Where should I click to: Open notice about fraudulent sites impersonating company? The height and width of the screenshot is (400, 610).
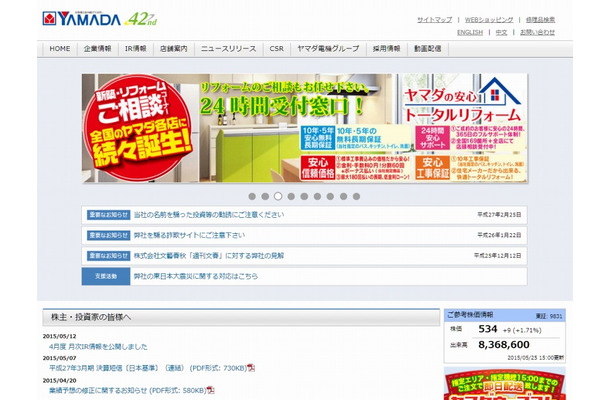(189, 235)
